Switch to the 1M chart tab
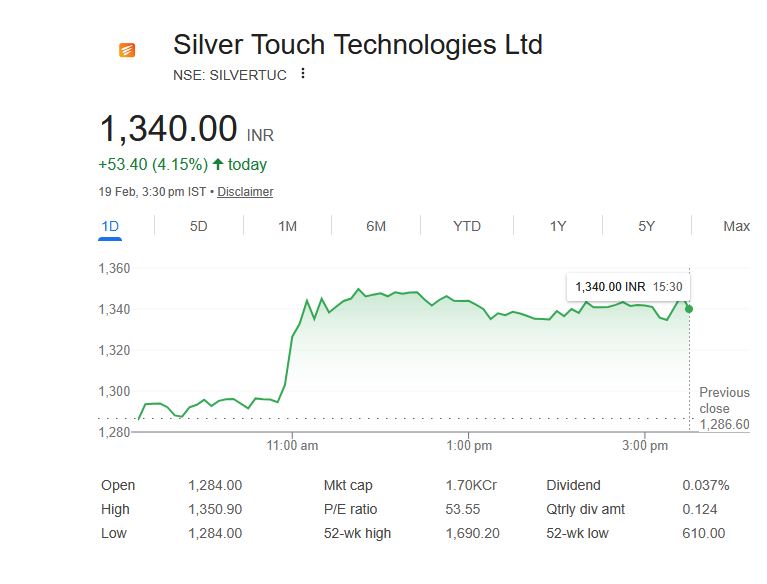The width and height of the screenshot is (767, 584). (x=287, y=226)
